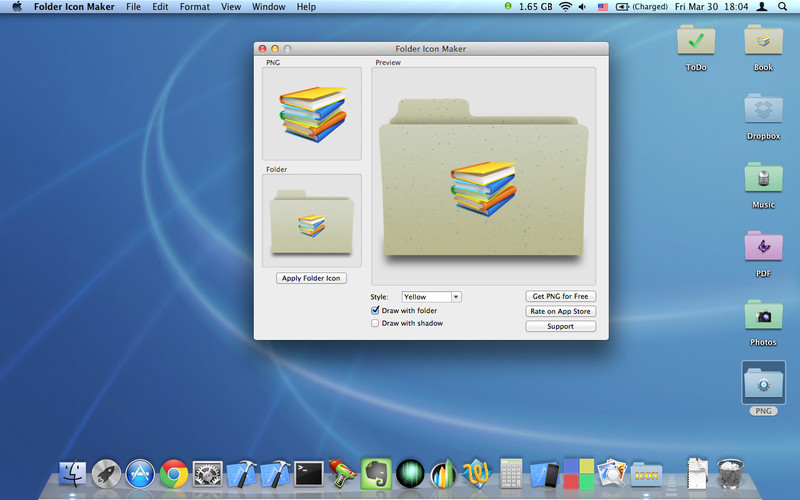Screen dimensions: 800x500
Task: Launch Google Chrome from the Dock
Action: (x=173, y=474)
